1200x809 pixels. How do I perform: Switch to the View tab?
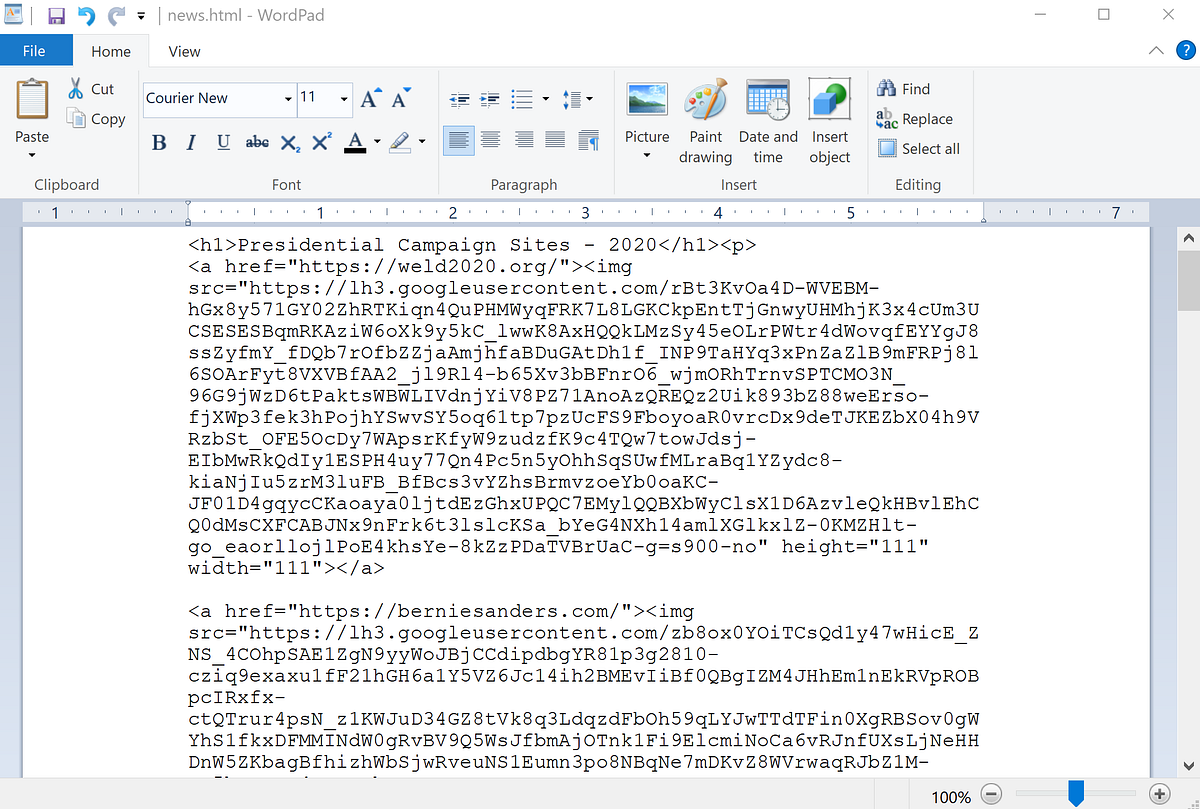(184, 50)
